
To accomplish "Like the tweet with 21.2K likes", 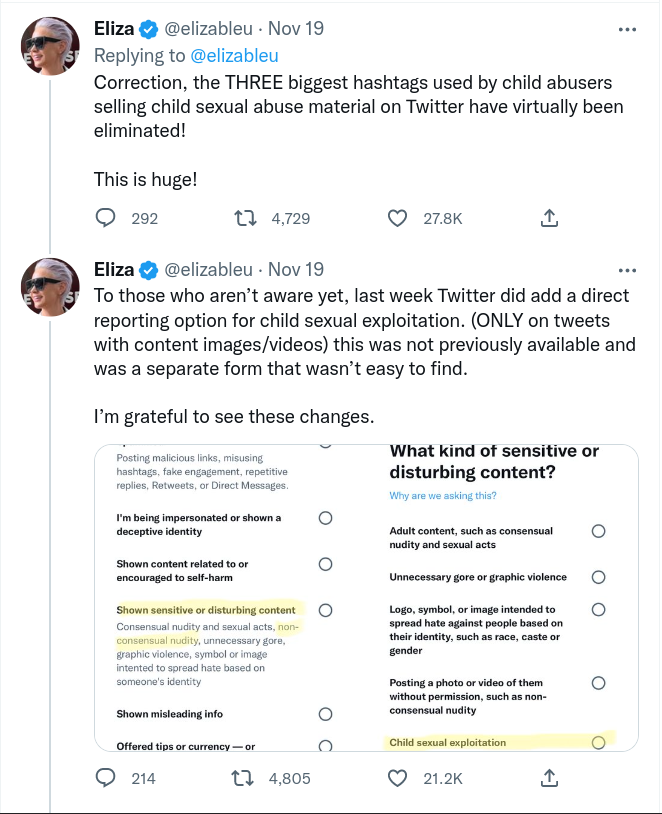I will pyautogui.click(x=398, y=777).
